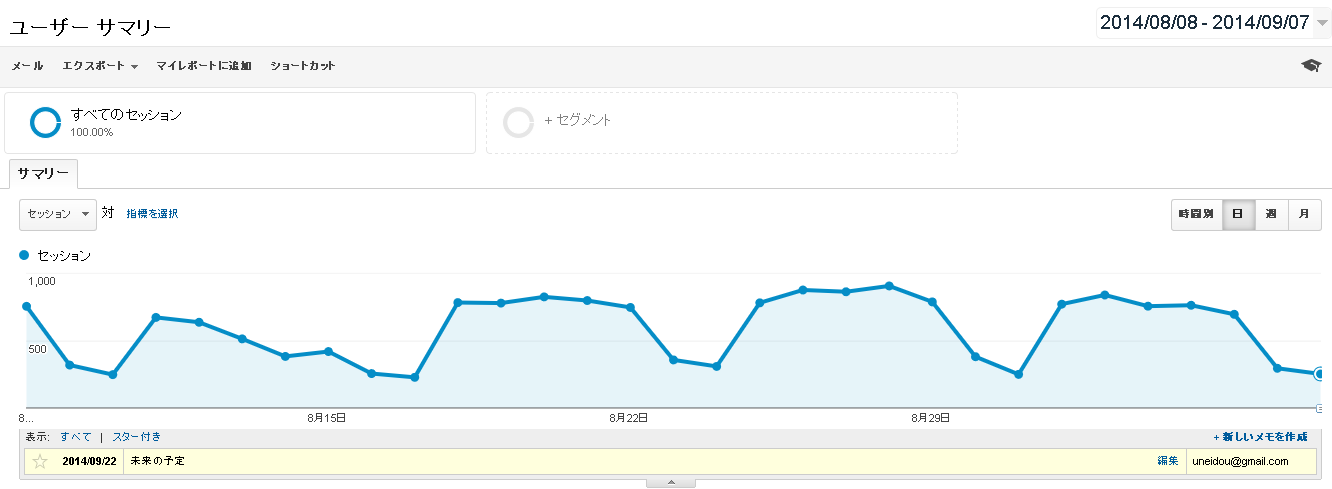Star the 2014/09/22 annotation

[x=40, y=461]
